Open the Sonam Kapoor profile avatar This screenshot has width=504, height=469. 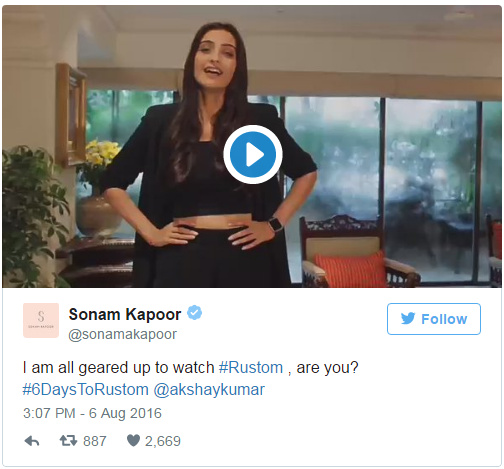pyautogui.click(x=41, y=320)
